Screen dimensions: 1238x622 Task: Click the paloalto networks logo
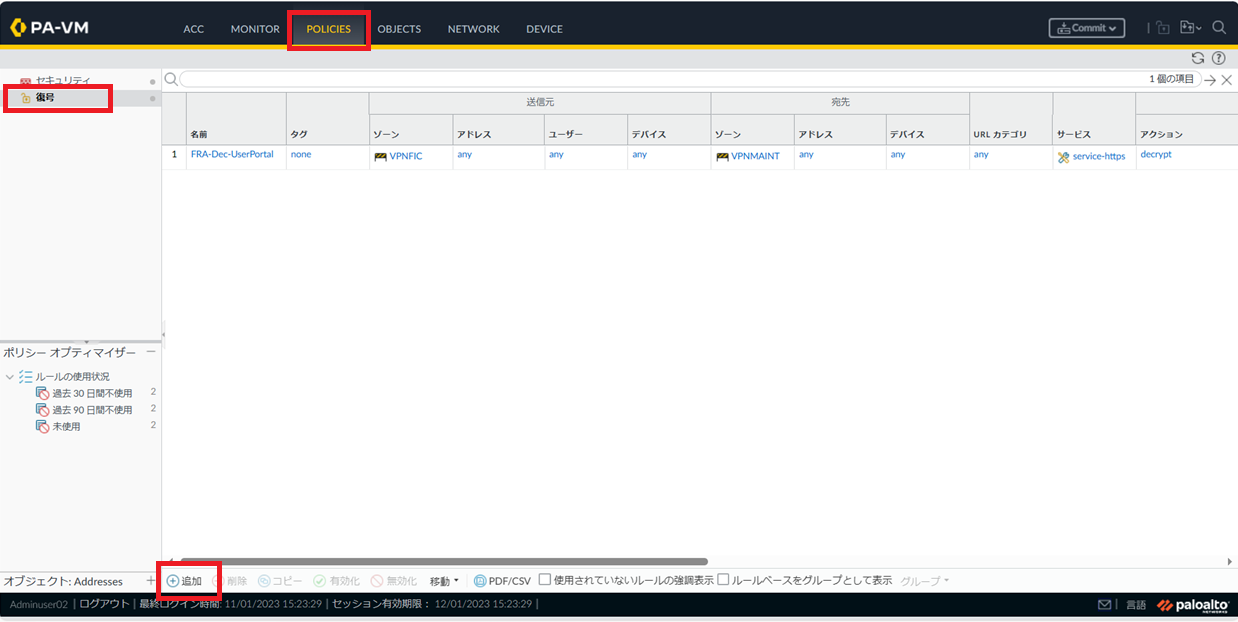[1193, 605]
